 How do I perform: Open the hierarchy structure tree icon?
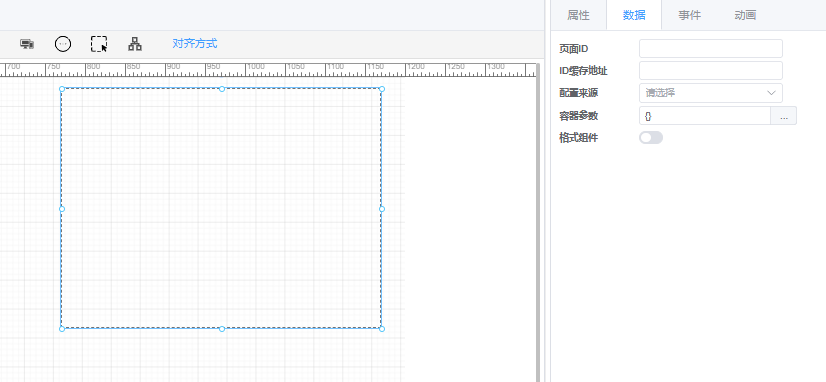[135, 44]
